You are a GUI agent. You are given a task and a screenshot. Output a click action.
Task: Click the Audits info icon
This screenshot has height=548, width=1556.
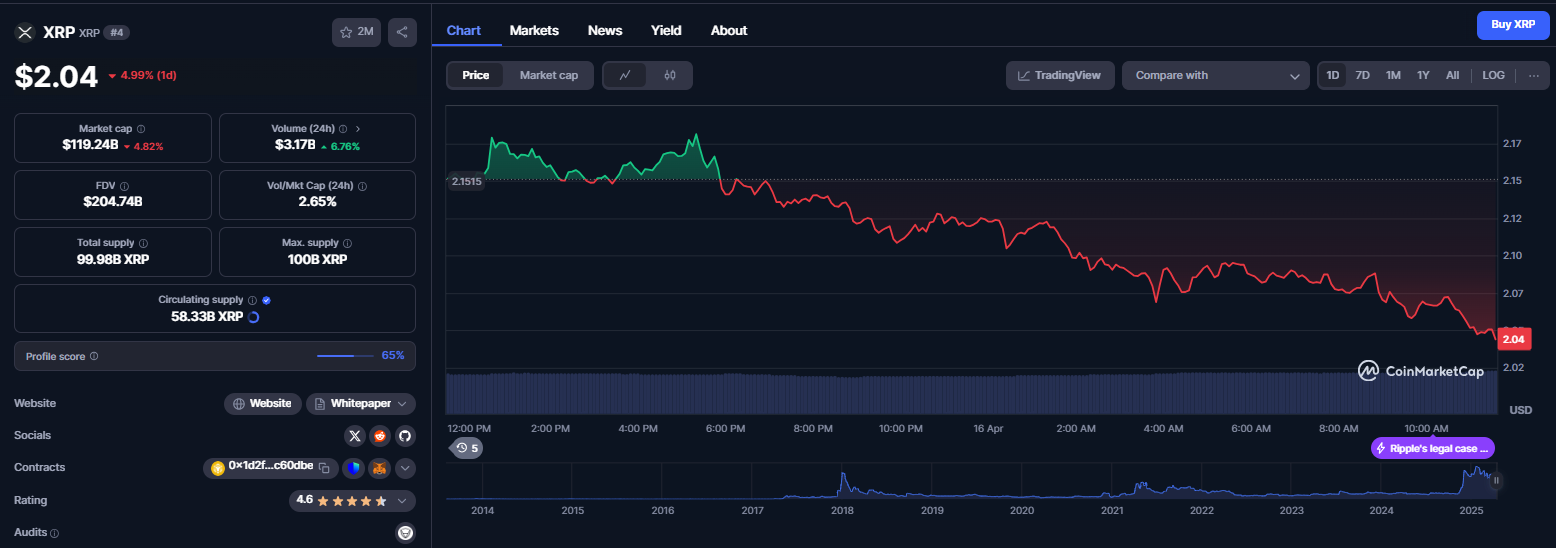click(54, 533)
